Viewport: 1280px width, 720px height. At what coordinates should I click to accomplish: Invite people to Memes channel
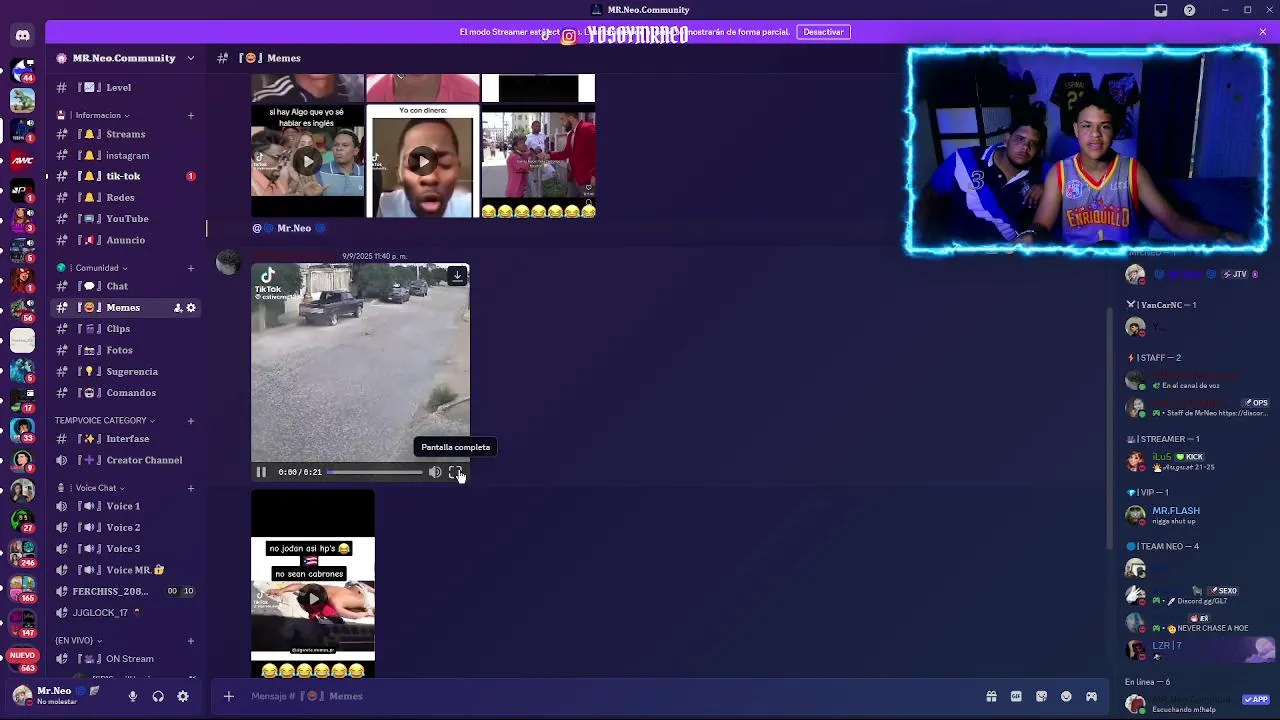tap(178, 307)
